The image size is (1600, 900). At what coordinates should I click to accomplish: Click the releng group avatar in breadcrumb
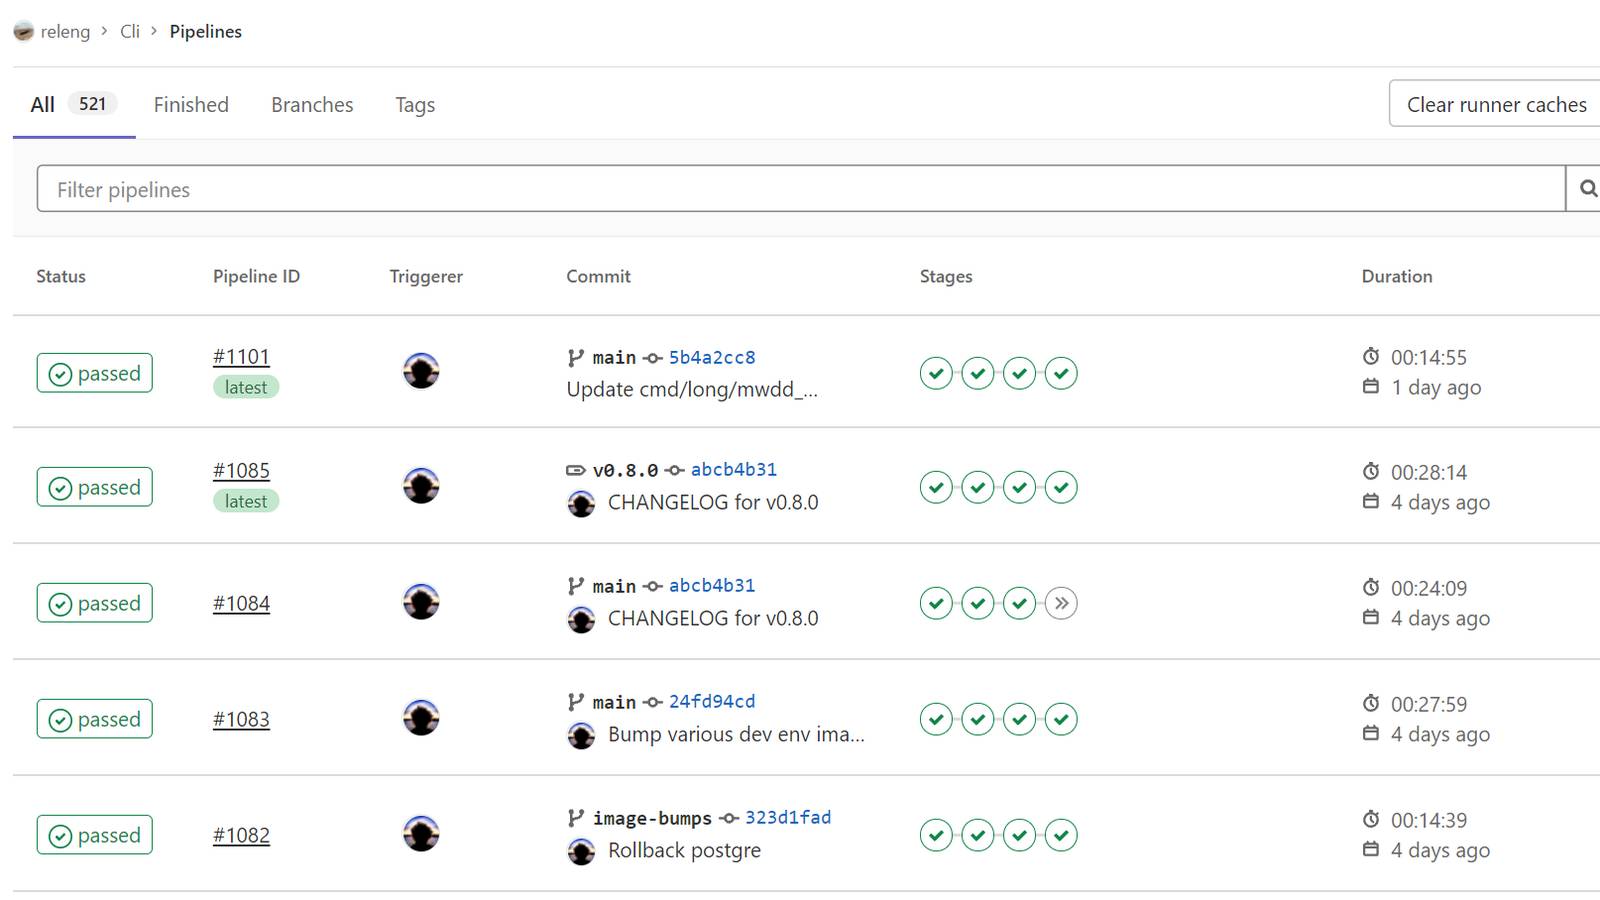pyautogui.click(x=24, y=31)
